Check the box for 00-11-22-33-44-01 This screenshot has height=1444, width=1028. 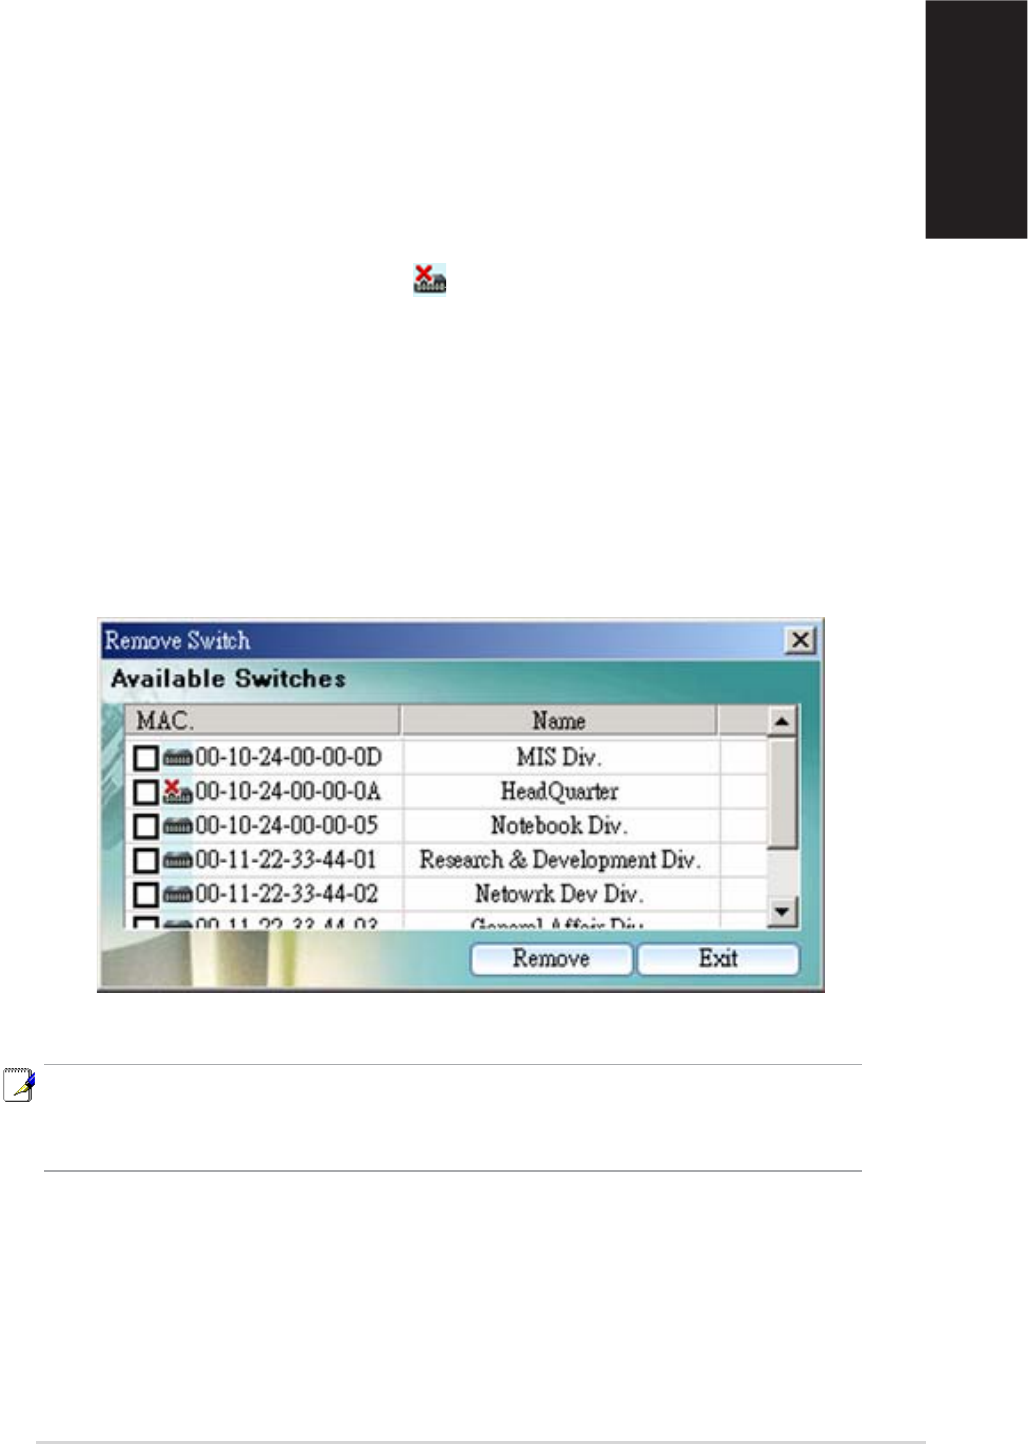[145, 860]
